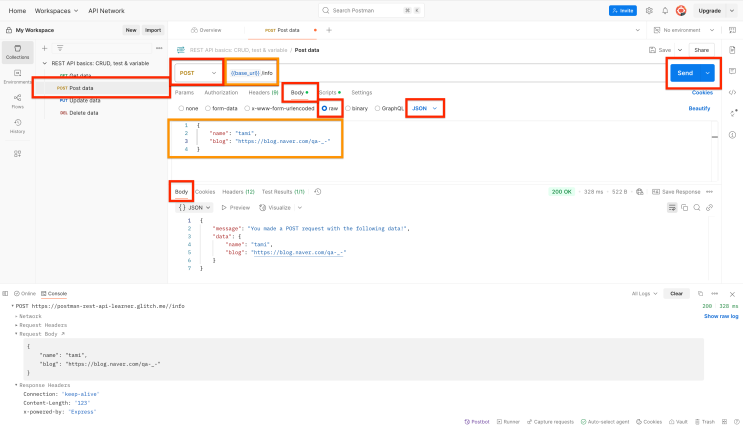Viewport: 743px width, 427px height.
Task: Select the none body type radio
Action: 181,108
